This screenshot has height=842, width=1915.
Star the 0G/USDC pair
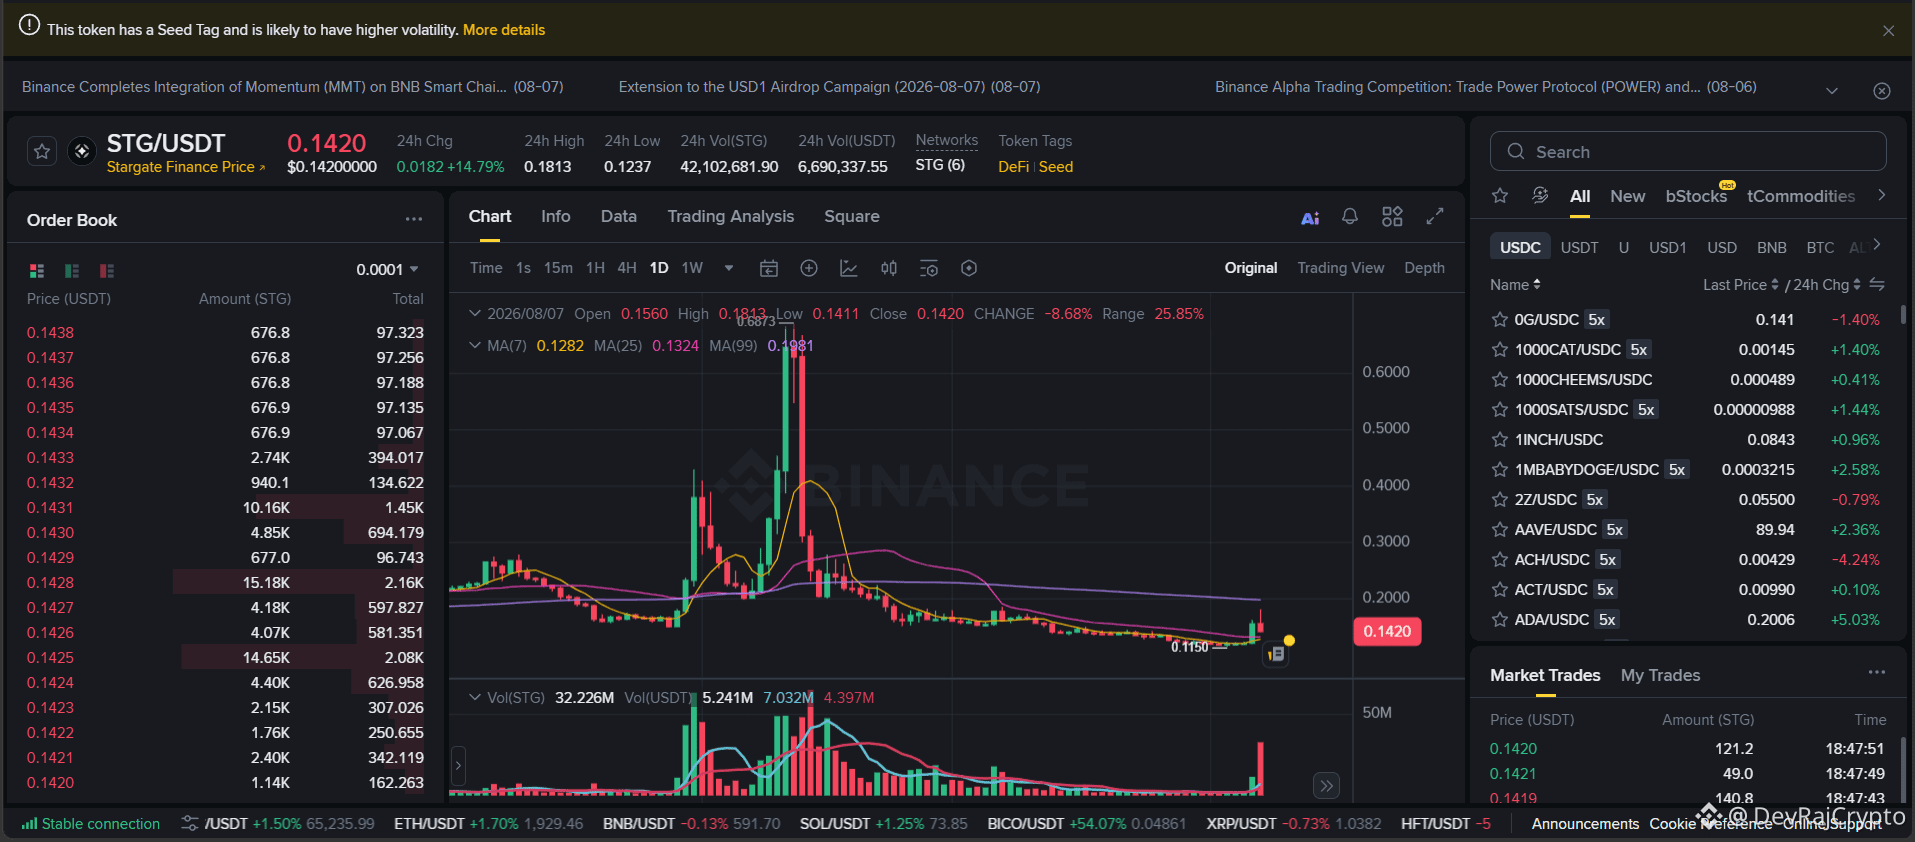coord(1500,320)
